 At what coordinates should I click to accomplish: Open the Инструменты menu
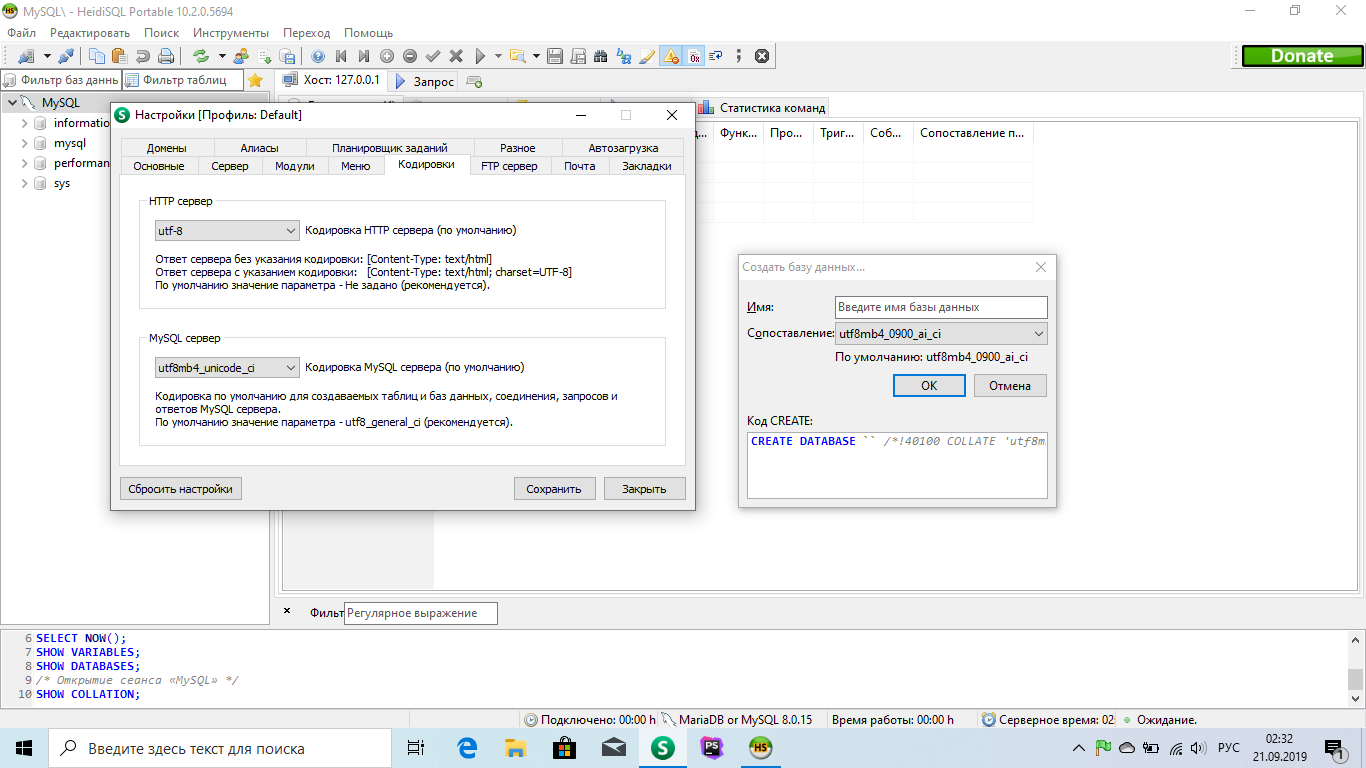click(231, 33)
